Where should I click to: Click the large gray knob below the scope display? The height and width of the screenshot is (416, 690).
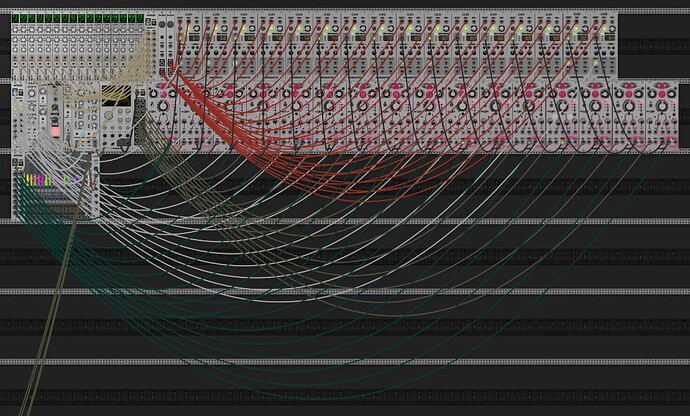[108, 116]
